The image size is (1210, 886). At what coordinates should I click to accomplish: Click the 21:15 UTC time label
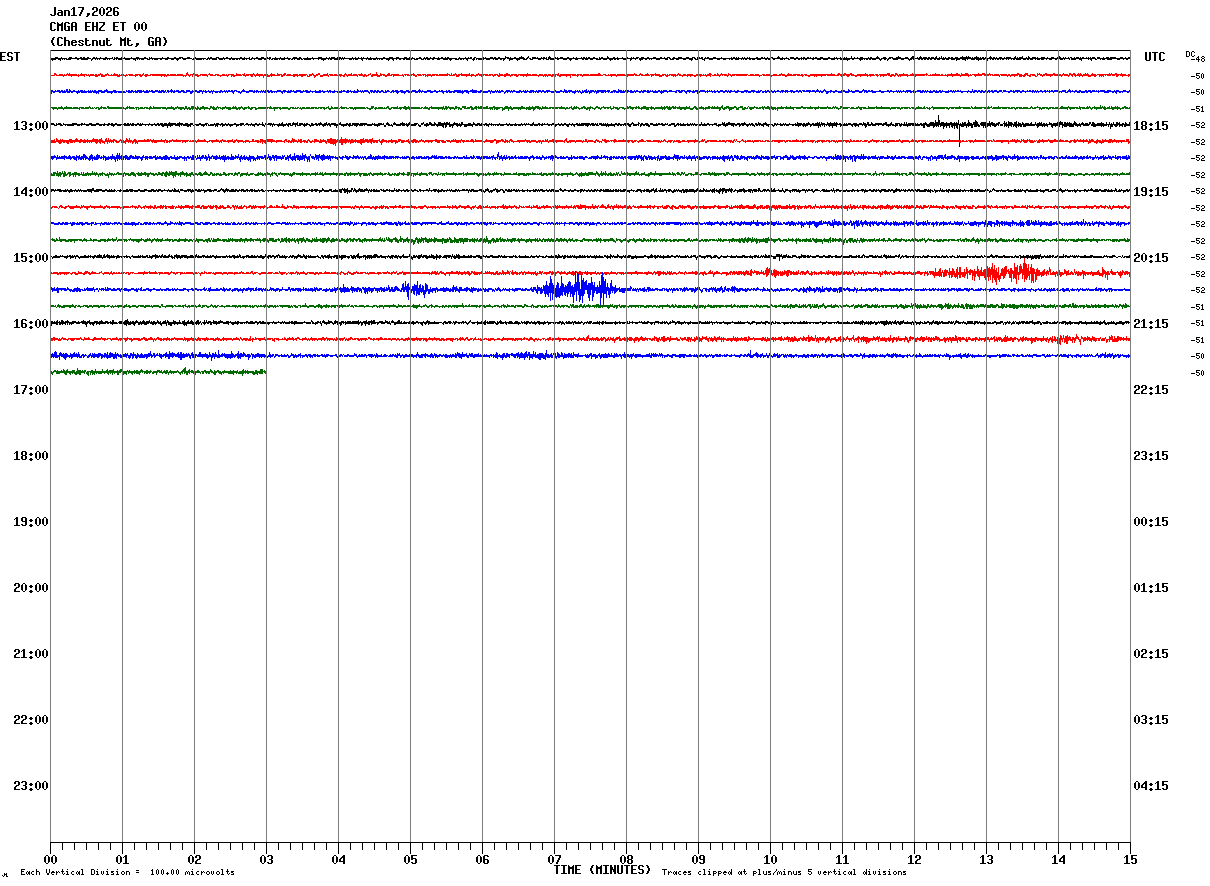1151,324
